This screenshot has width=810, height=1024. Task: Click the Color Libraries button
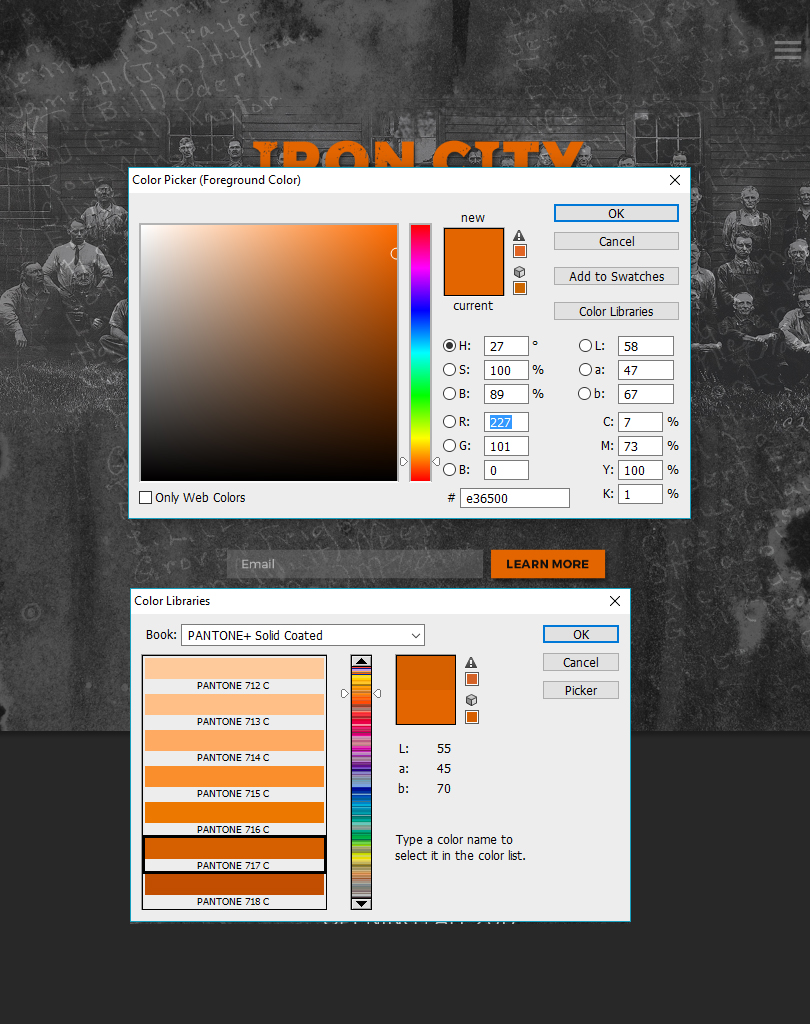616,311
